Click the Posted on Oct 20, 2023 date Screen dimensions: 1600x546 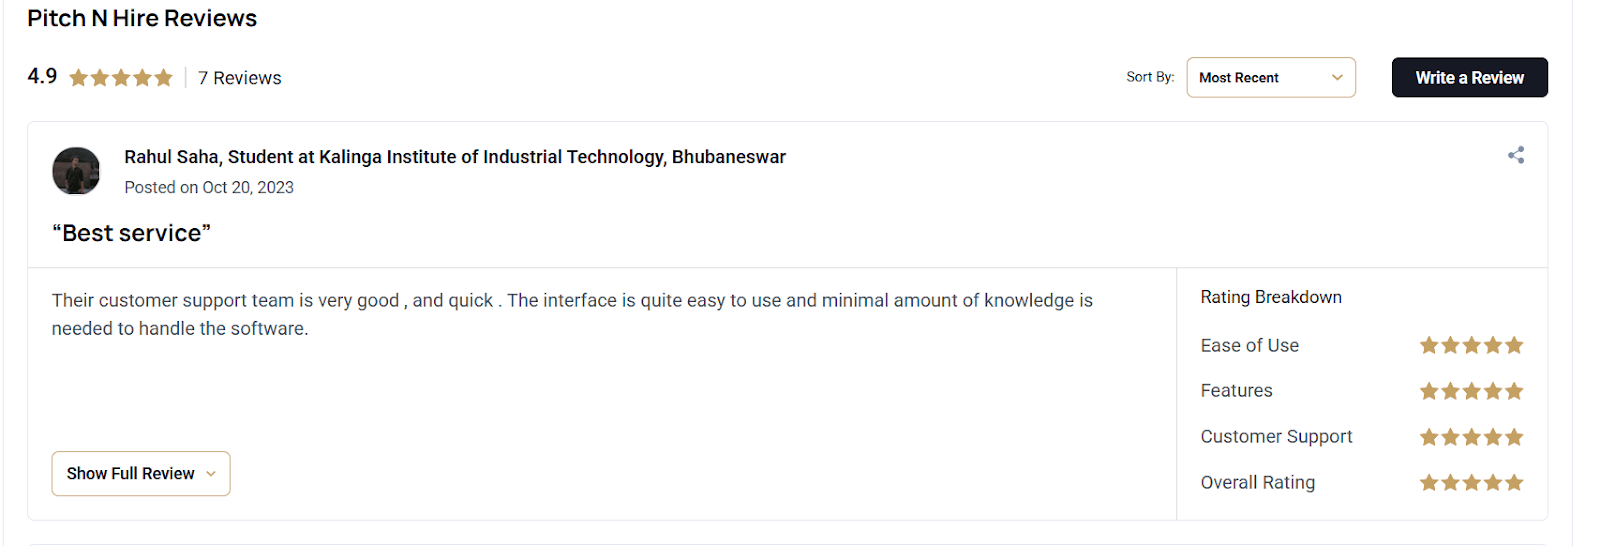(209, 188)
